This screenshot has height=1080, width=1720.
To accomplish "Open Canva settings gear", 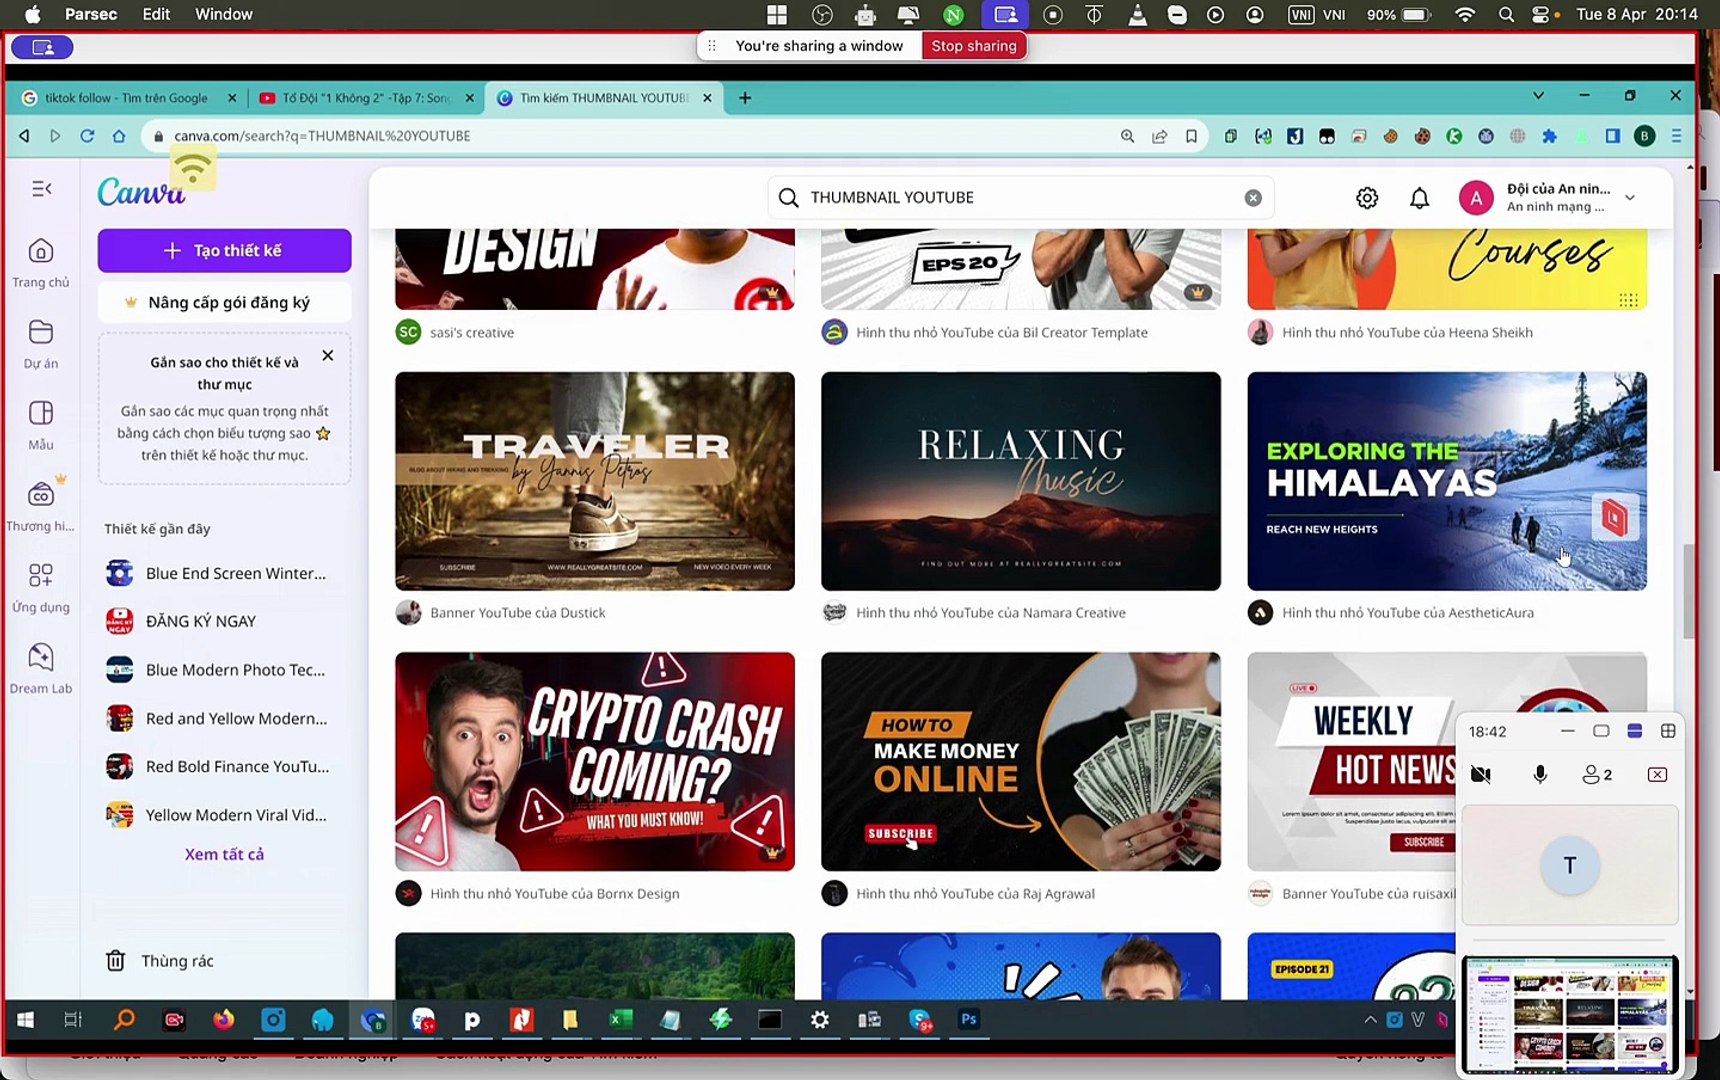I will (1366, 197).
